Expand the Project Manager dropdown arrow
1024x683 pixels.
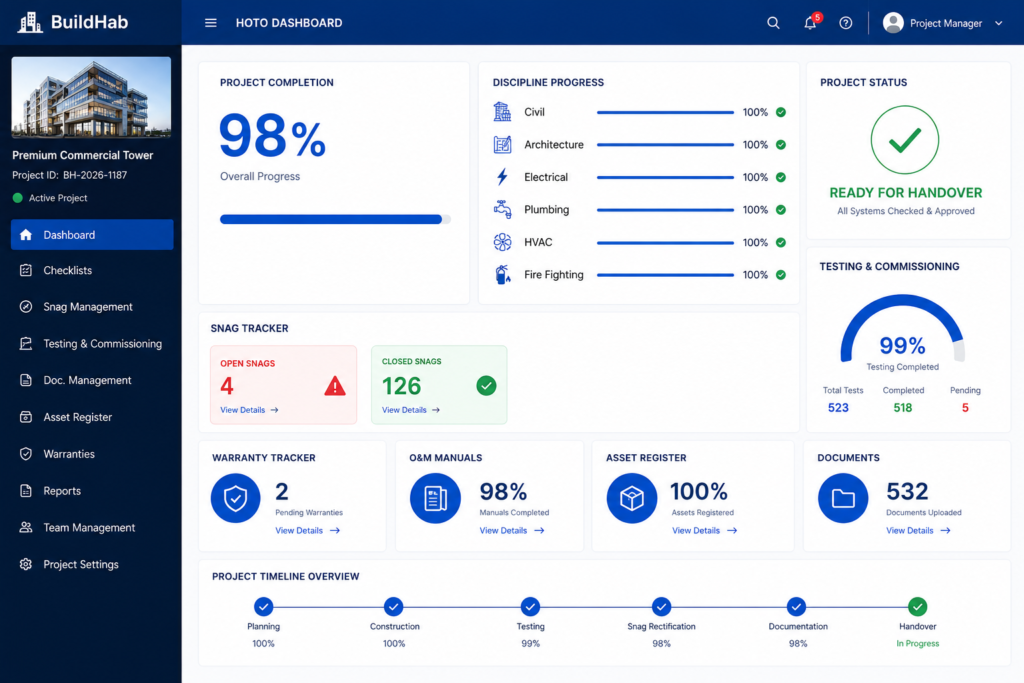coord(999,23)
